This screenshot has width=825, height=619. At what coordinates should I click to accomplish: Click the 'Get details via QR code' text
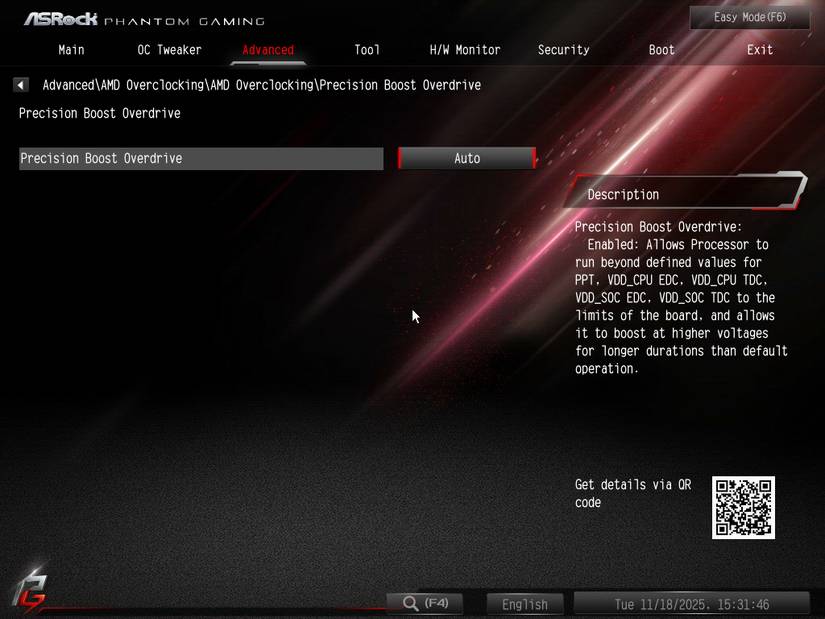tap(633, 493)
